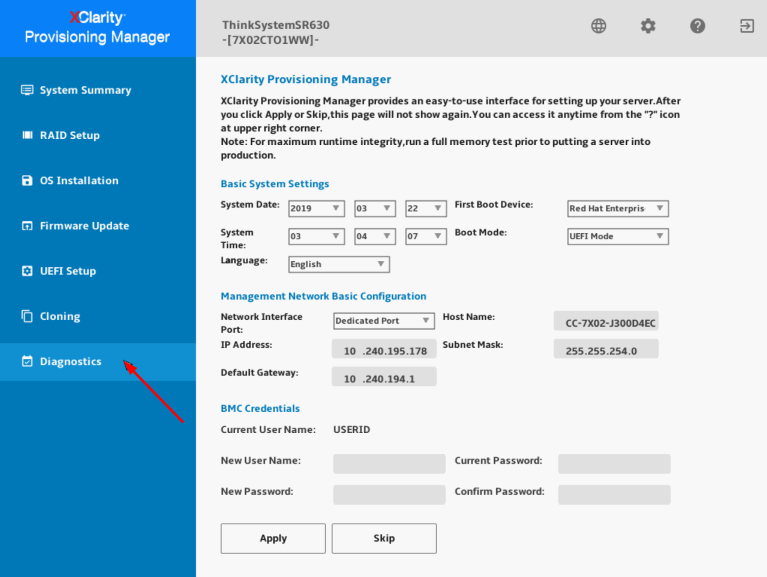Click the Management Network Basic Configuration heading

(323, 296)
